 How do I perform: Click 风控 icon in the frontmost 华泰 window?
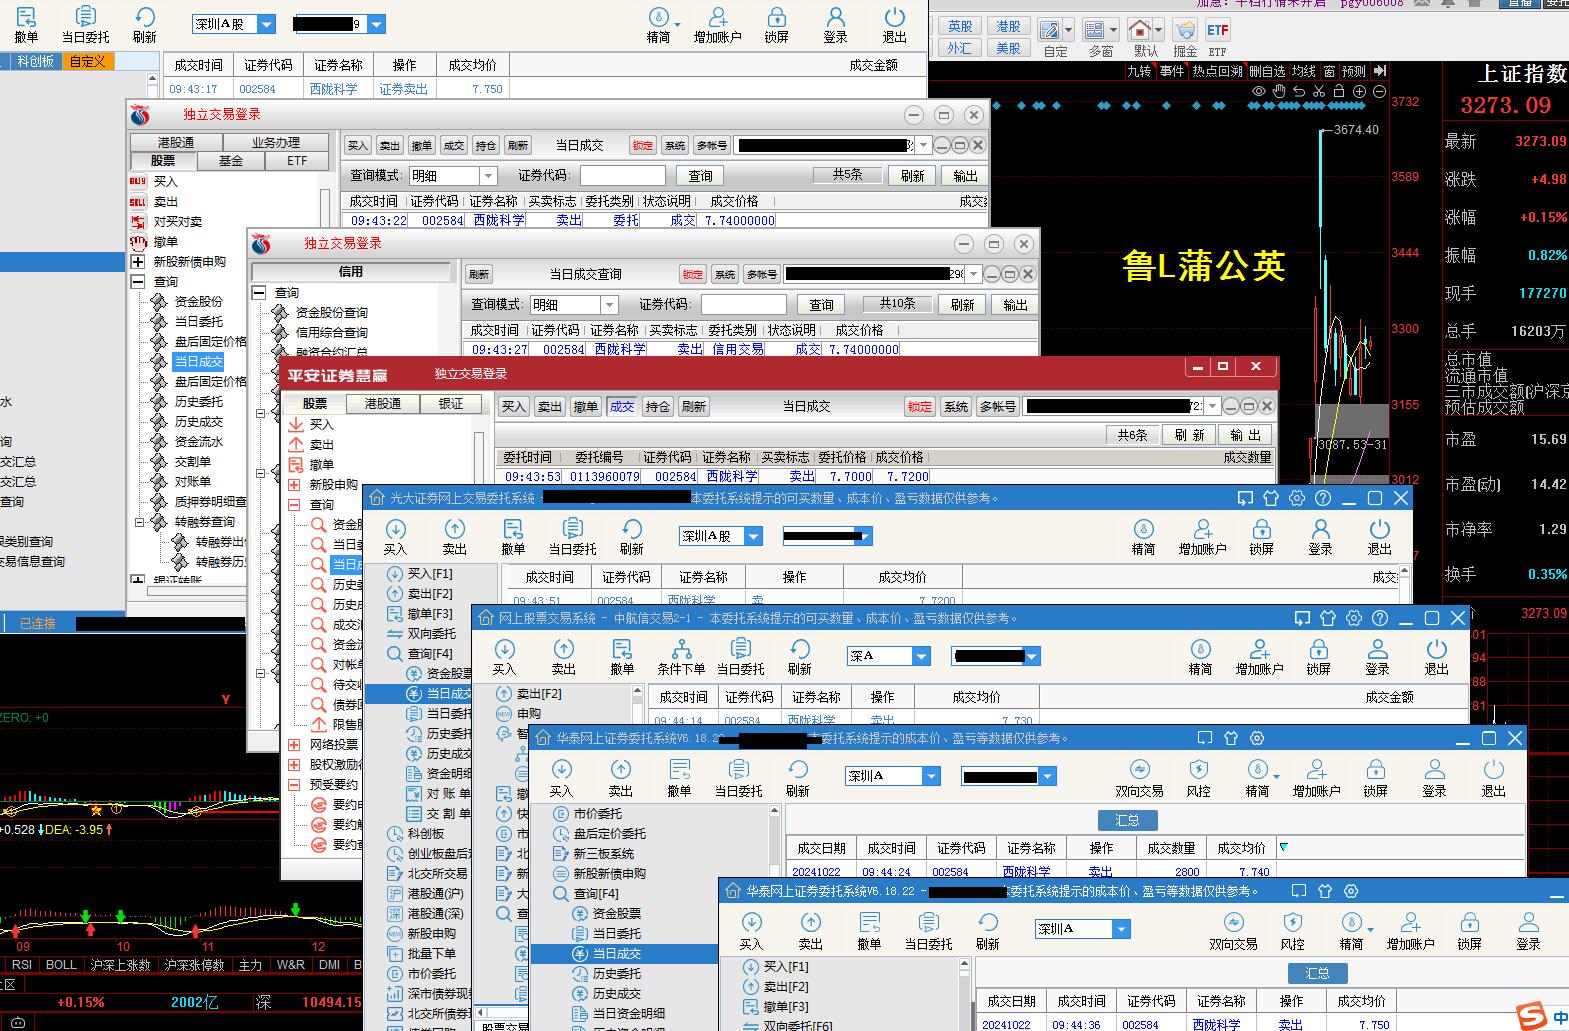coord(1292,930)
